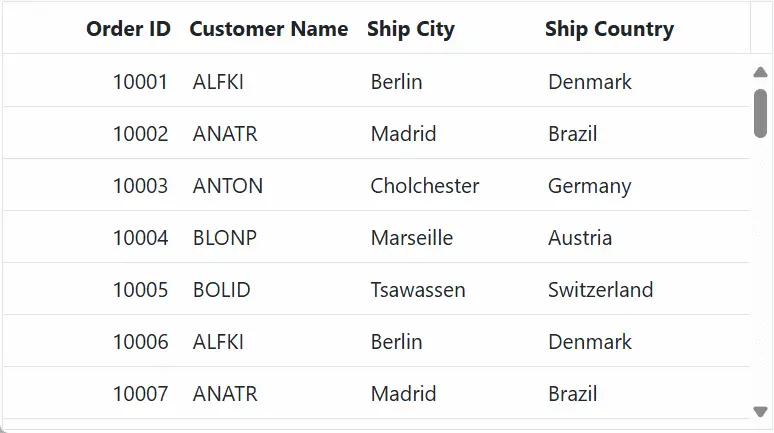Select the Tsawassen city cell

418,290
